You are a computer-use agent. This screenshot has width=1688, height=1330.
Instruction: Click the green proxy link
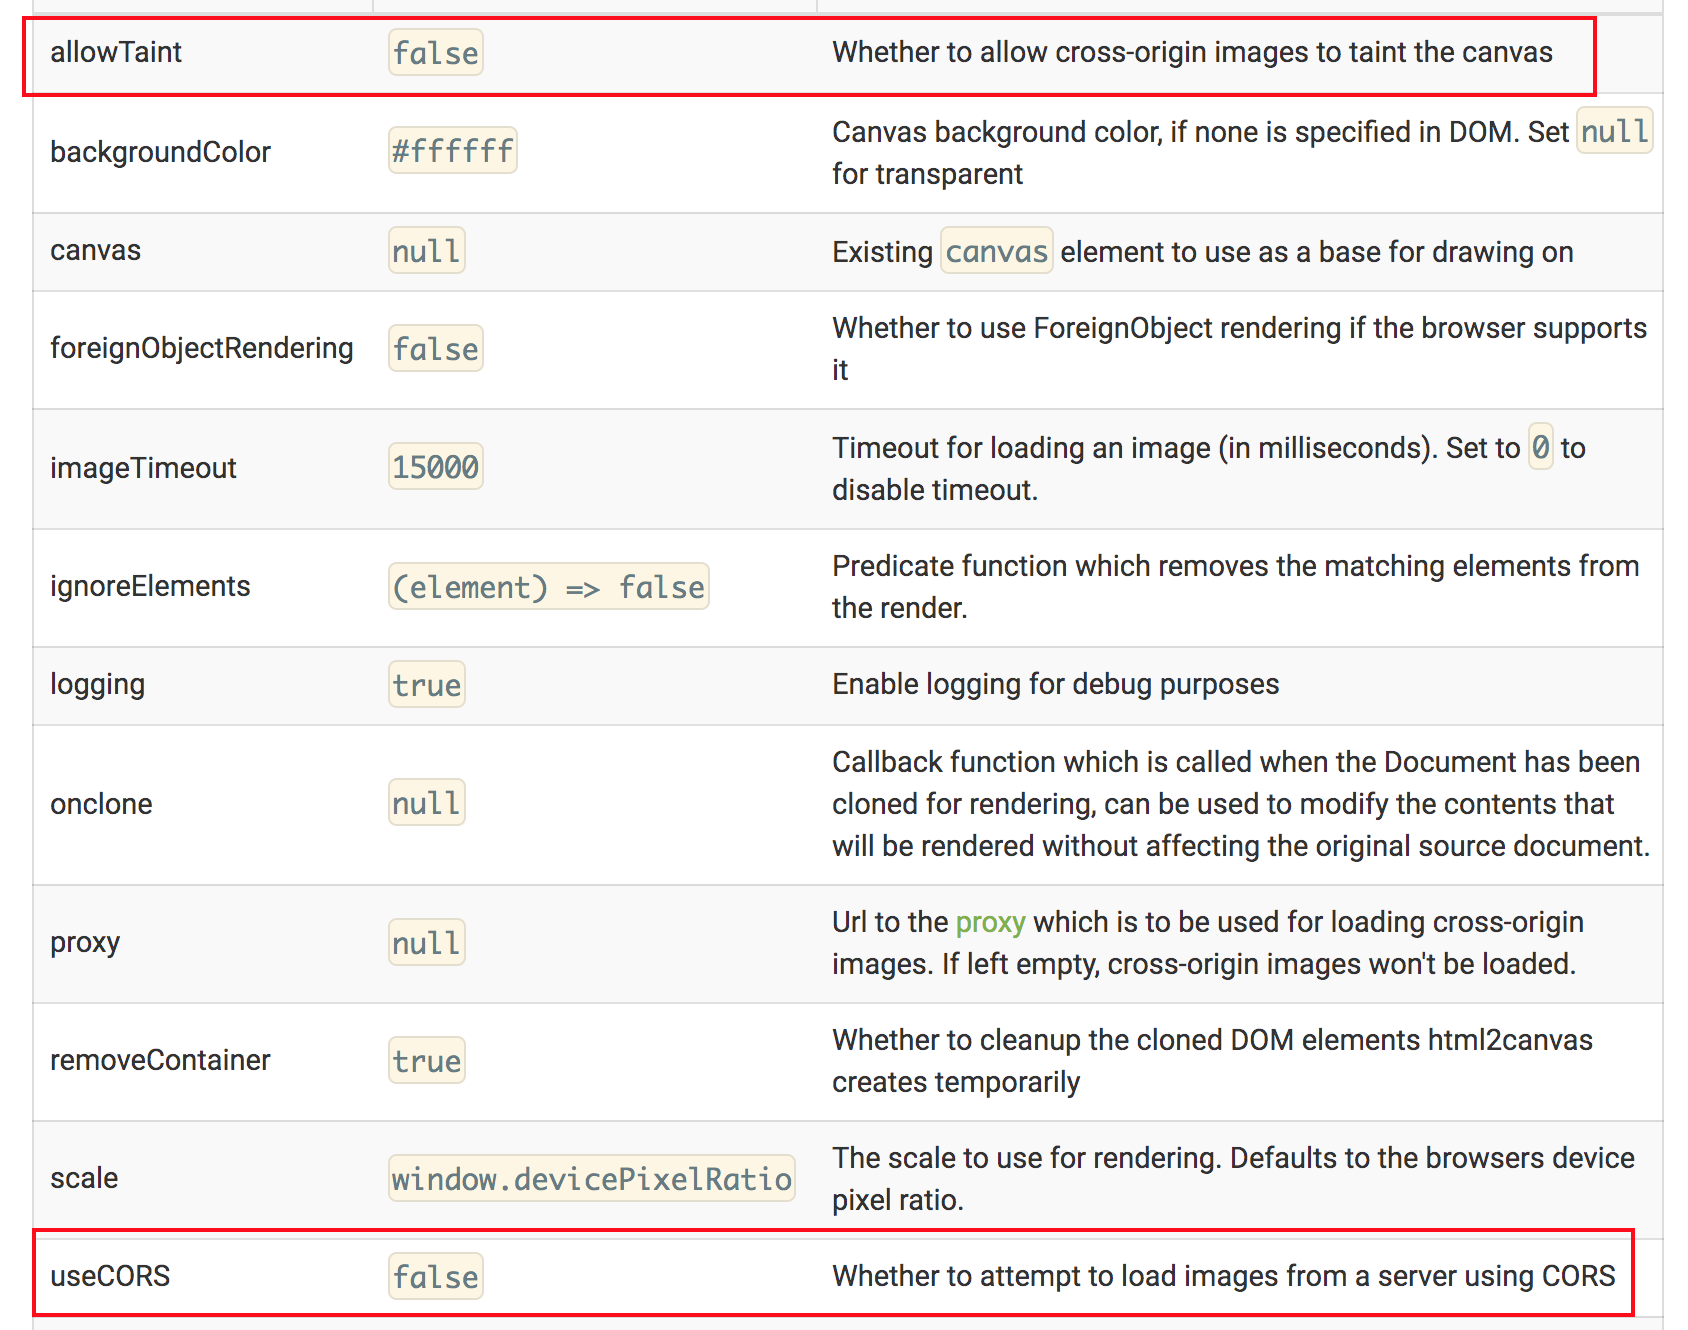coord(990,922)
